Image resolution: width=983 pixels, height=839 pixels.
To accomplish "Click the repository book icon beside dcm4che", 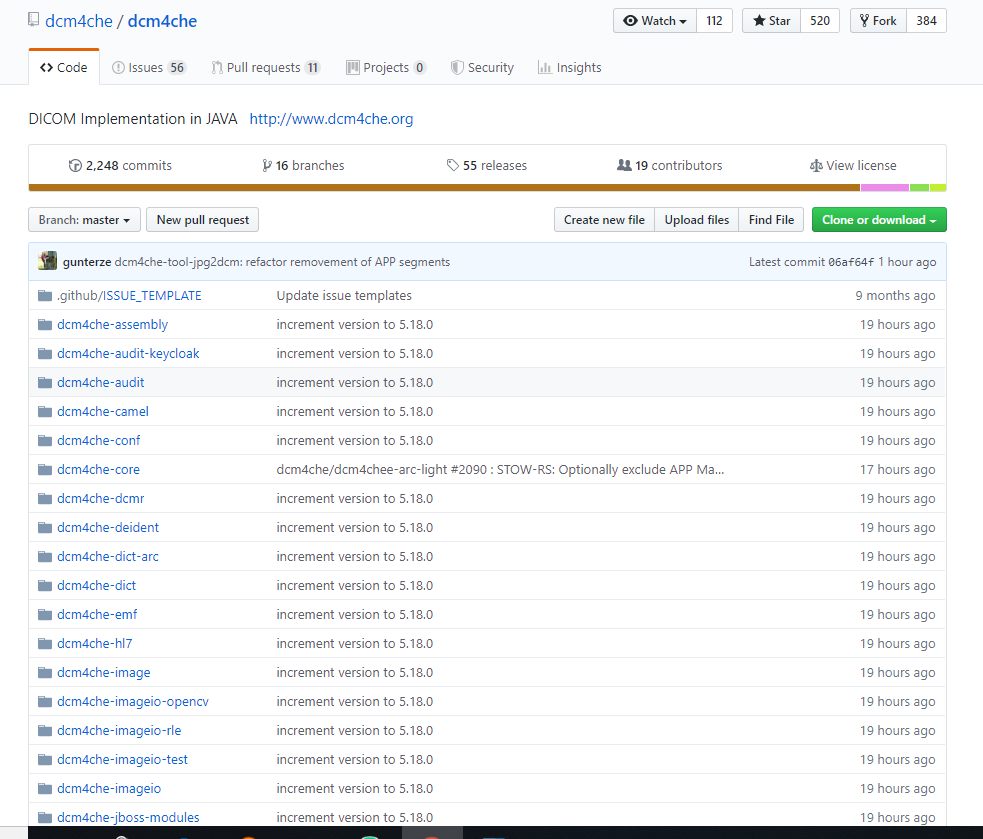I will [x=33, y=20].
